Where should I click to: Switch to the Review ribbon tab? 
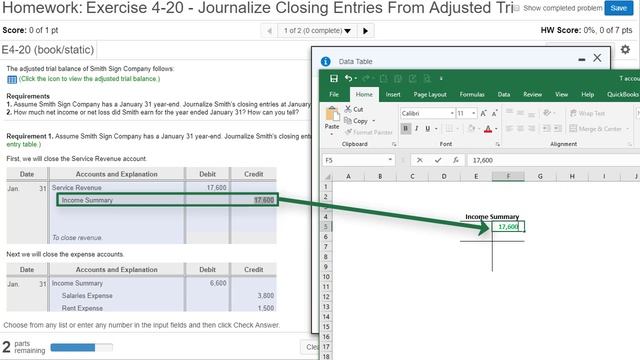532,94
